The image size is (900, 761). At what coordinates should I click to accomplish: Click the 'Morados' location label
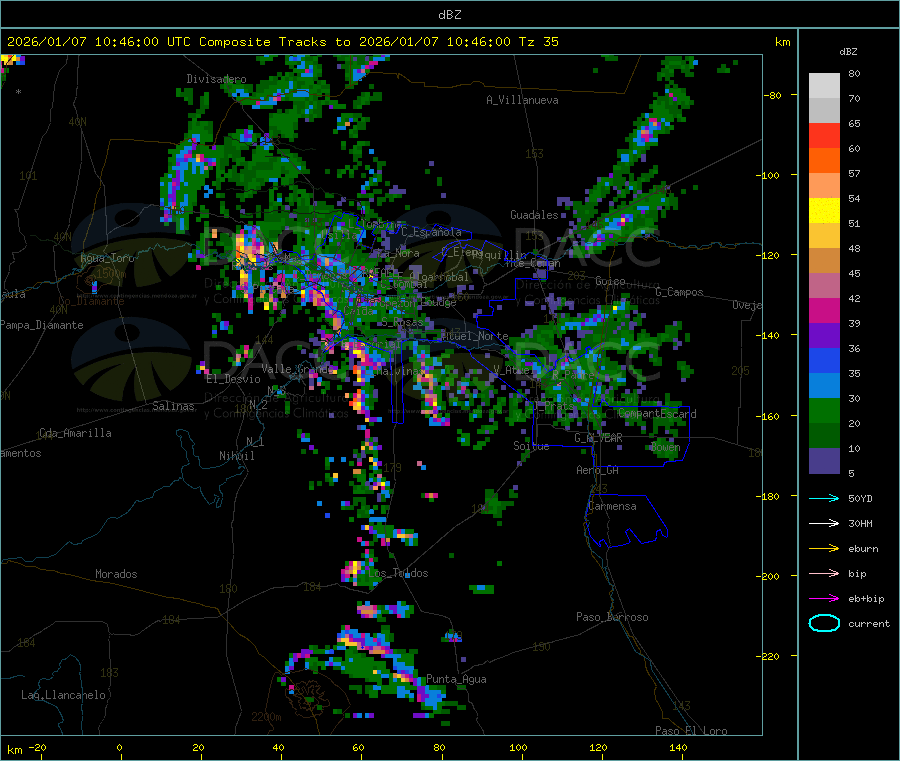(x=116, y=574)
